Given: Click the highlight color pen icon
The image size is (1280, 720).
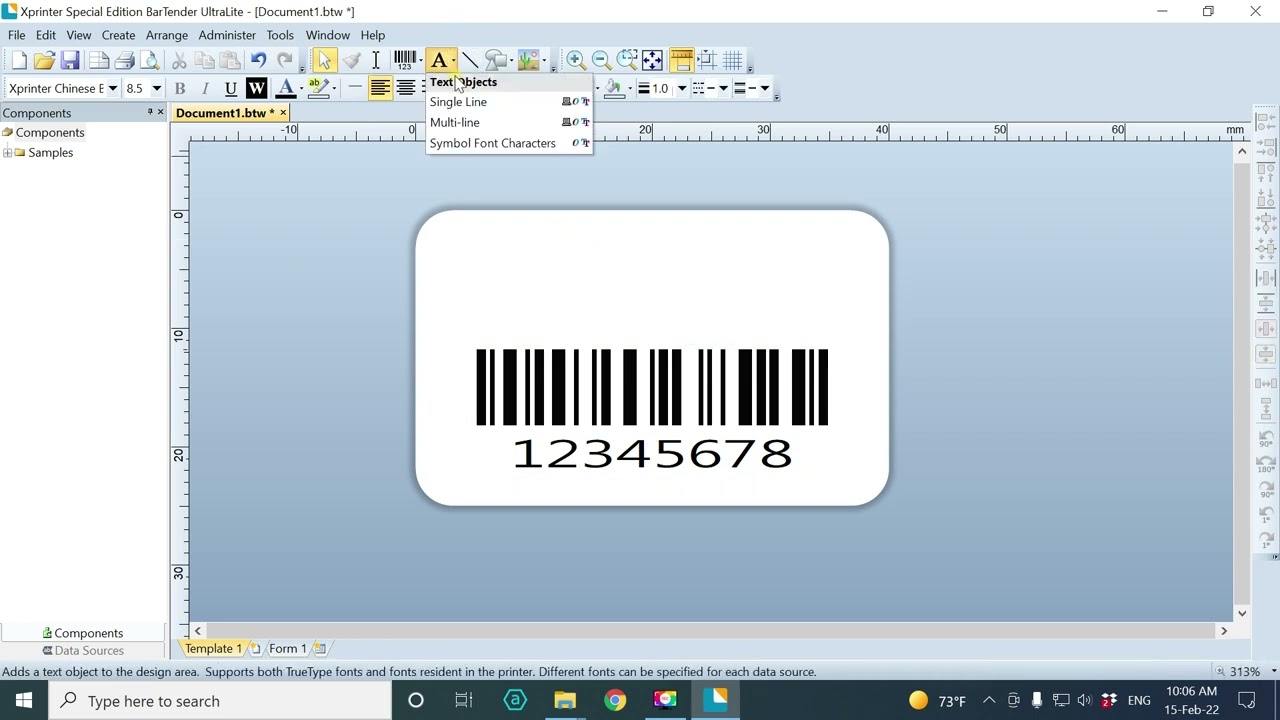Looking at the screenshot, I should [318, 88].
